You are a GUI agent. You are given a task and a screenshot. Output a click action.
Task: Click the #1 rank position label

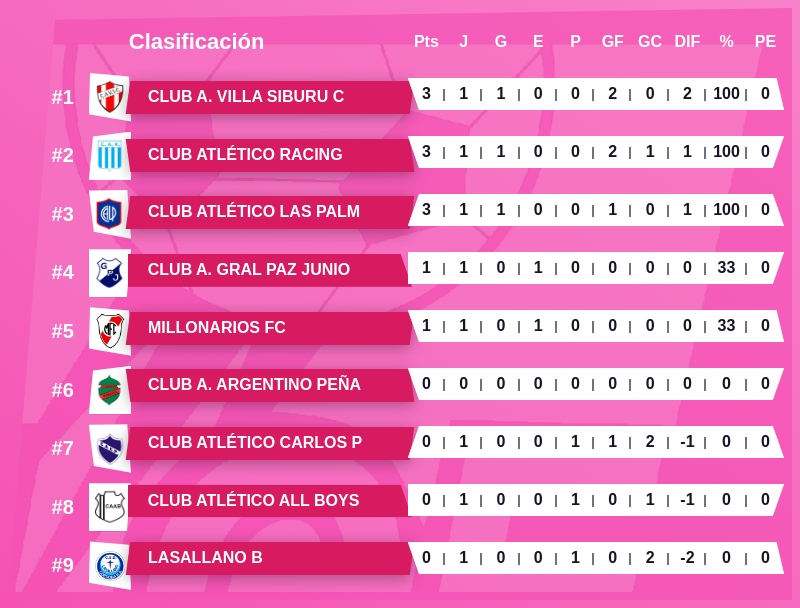(63, 97)
